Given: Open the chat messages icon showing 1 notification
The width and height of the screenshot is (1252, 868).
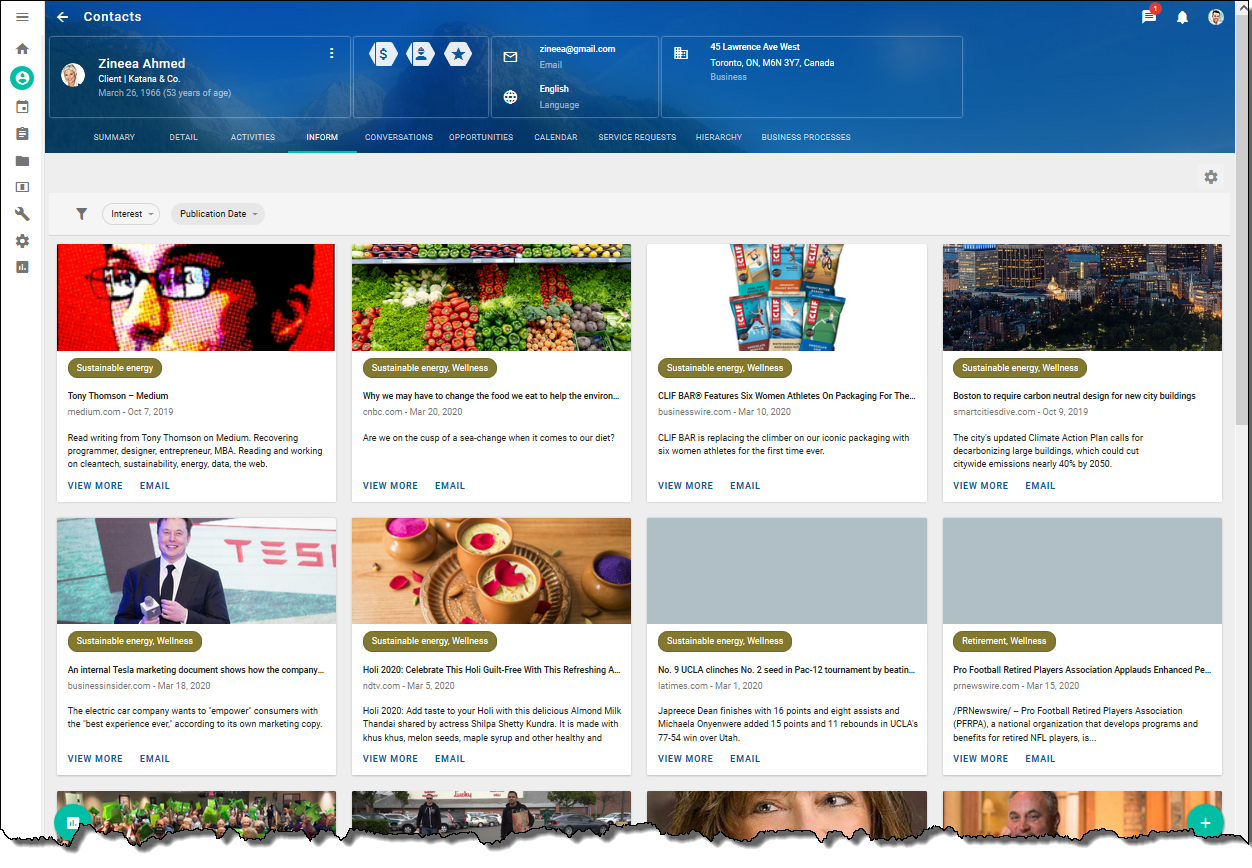Looking at the screenshot, I should pyautogui.click(x=1148, y=17).
